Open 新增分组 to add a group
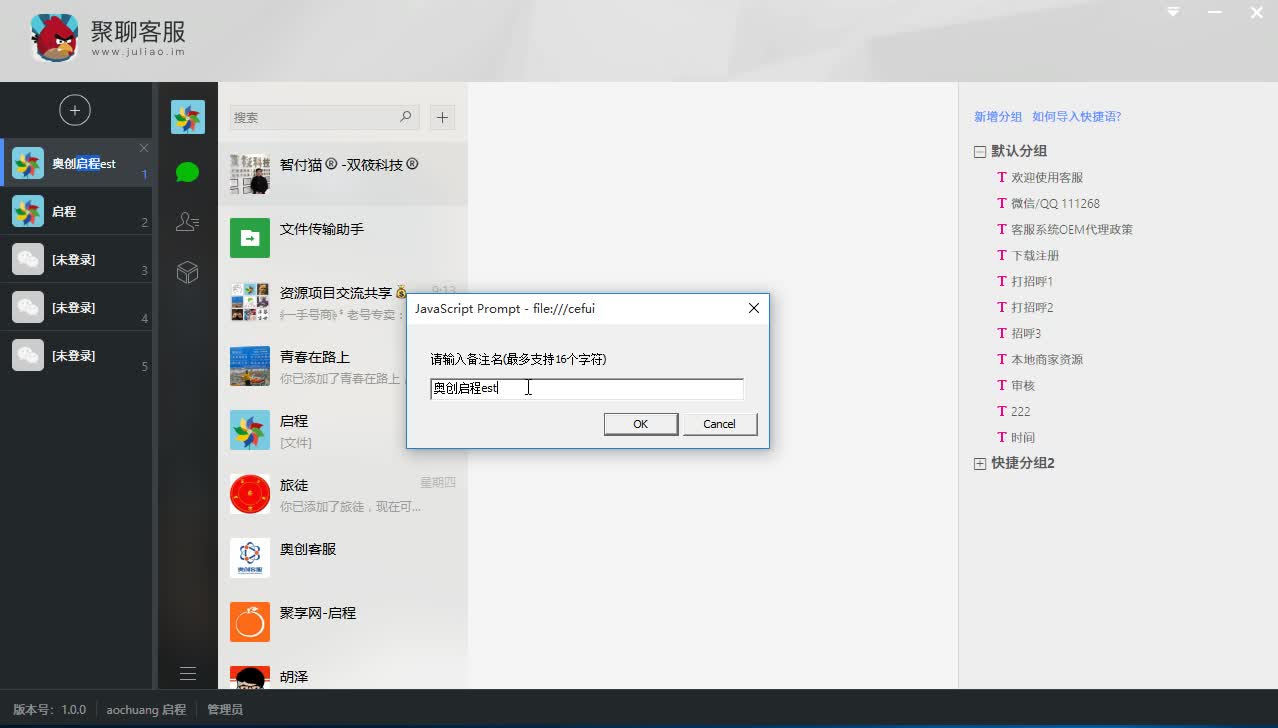 coord(996,117)
